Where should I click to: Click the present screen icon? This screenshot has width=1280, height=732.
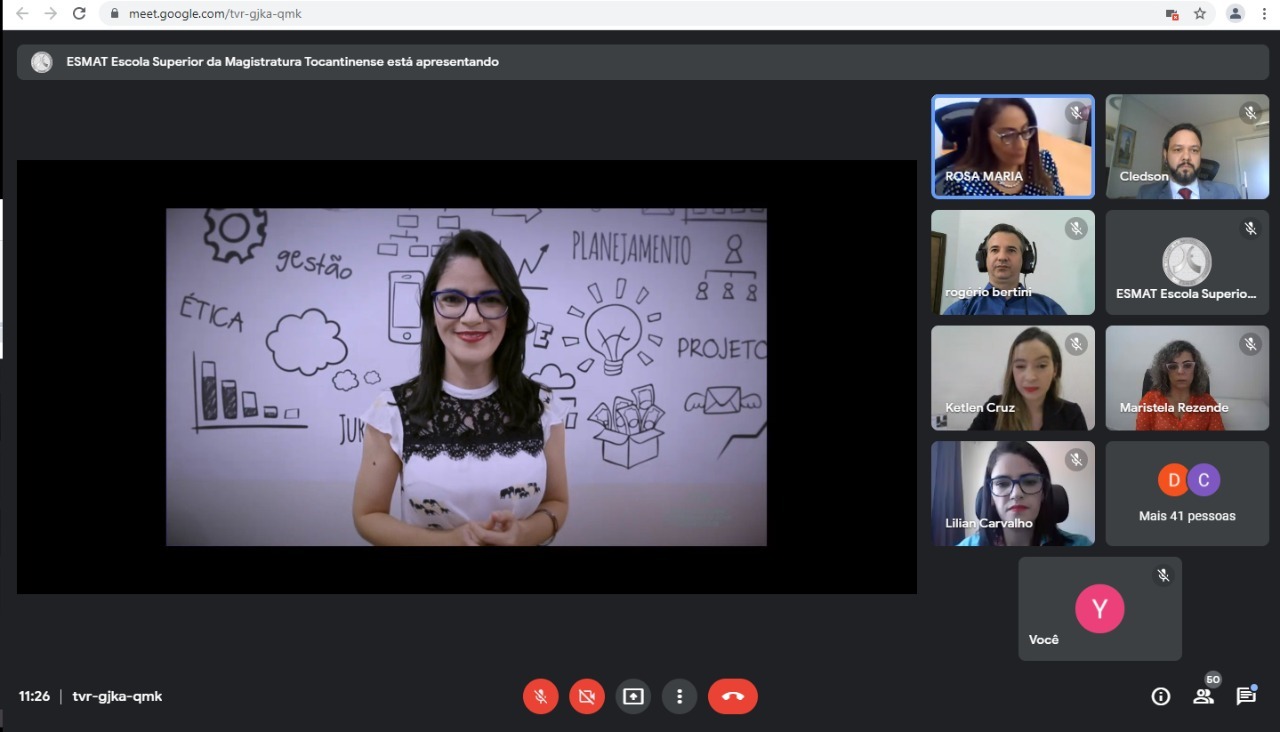coord(633,696)
